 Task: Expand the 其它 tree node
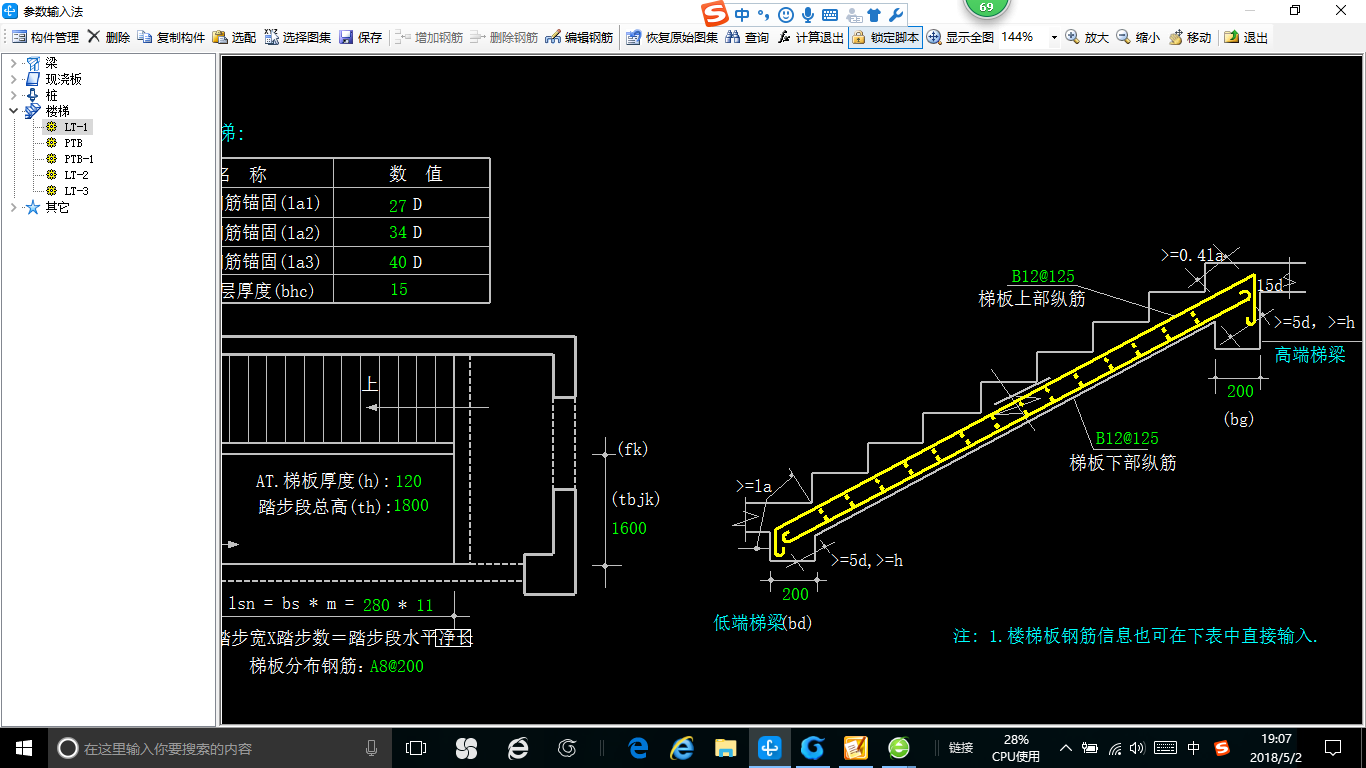(14, 207)
